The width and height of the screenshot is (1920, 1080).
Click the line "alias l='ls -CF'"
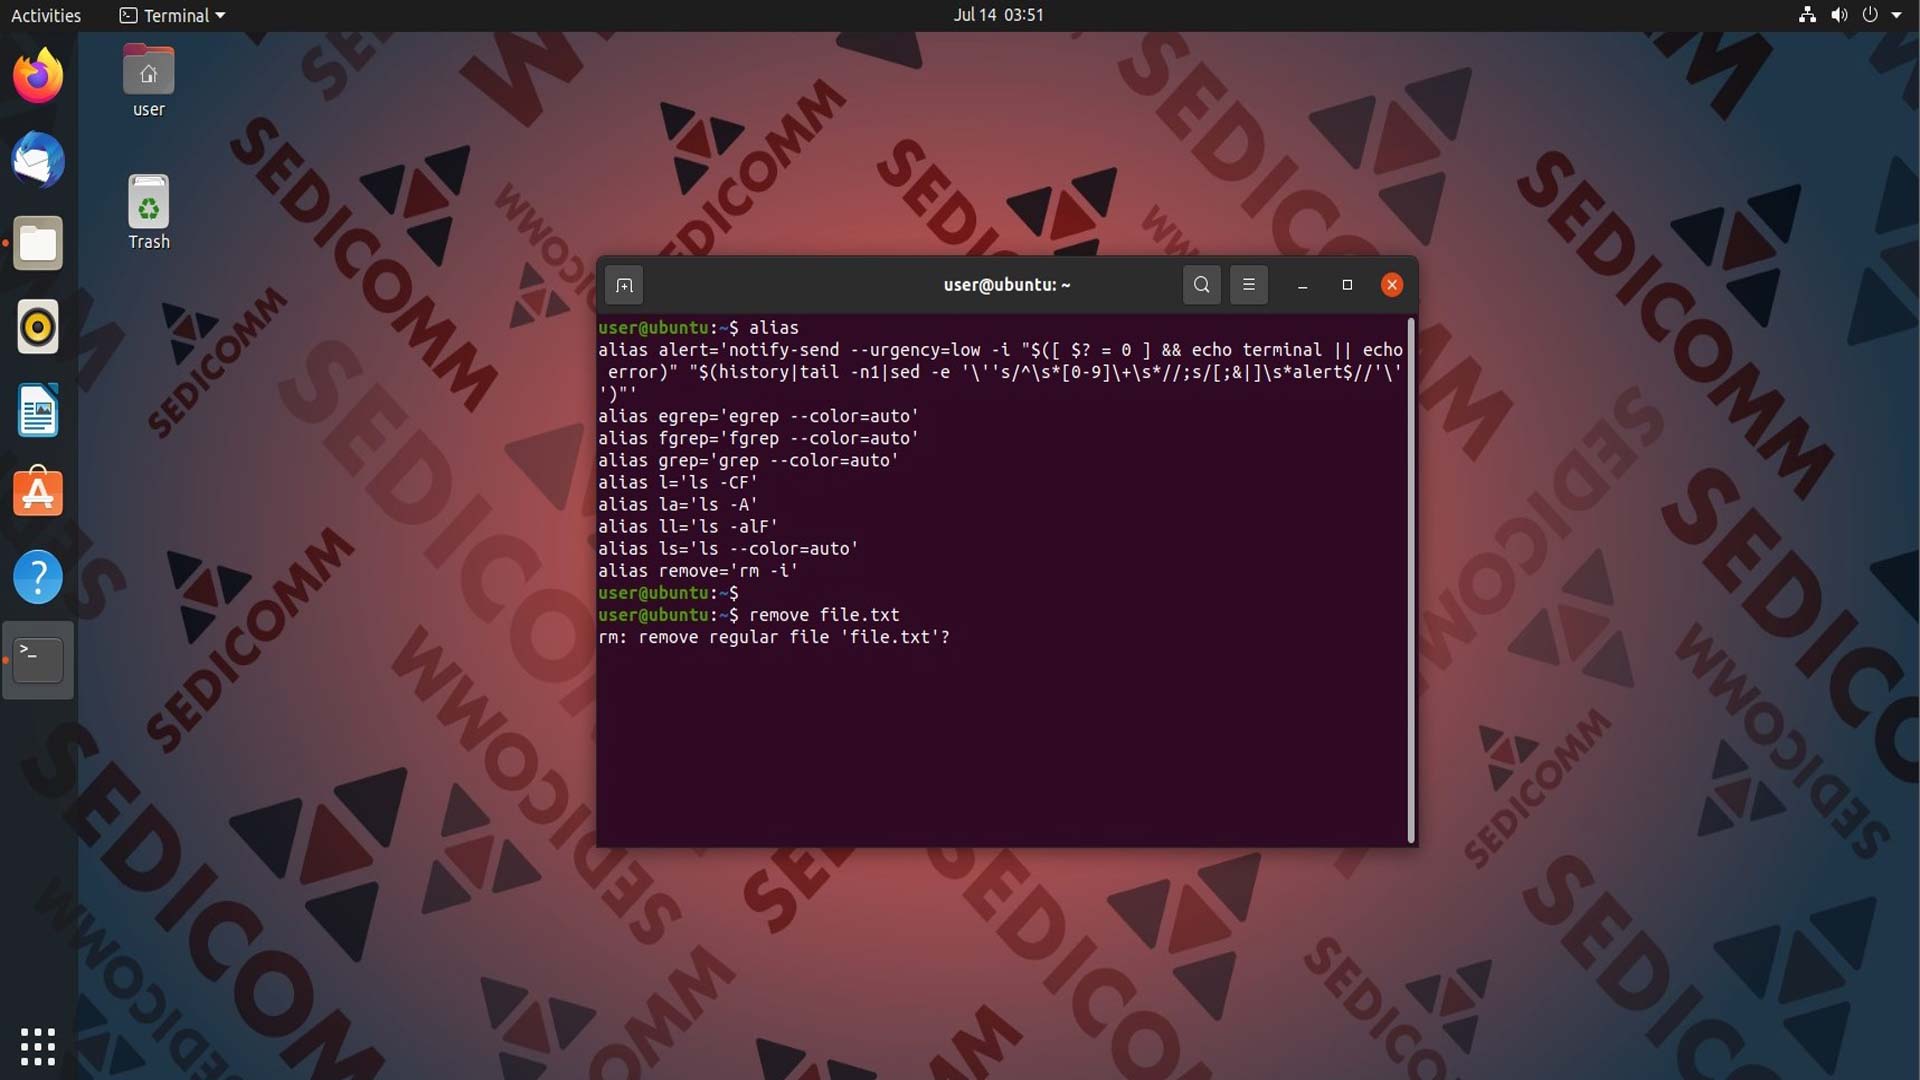[x=678, y=483]
